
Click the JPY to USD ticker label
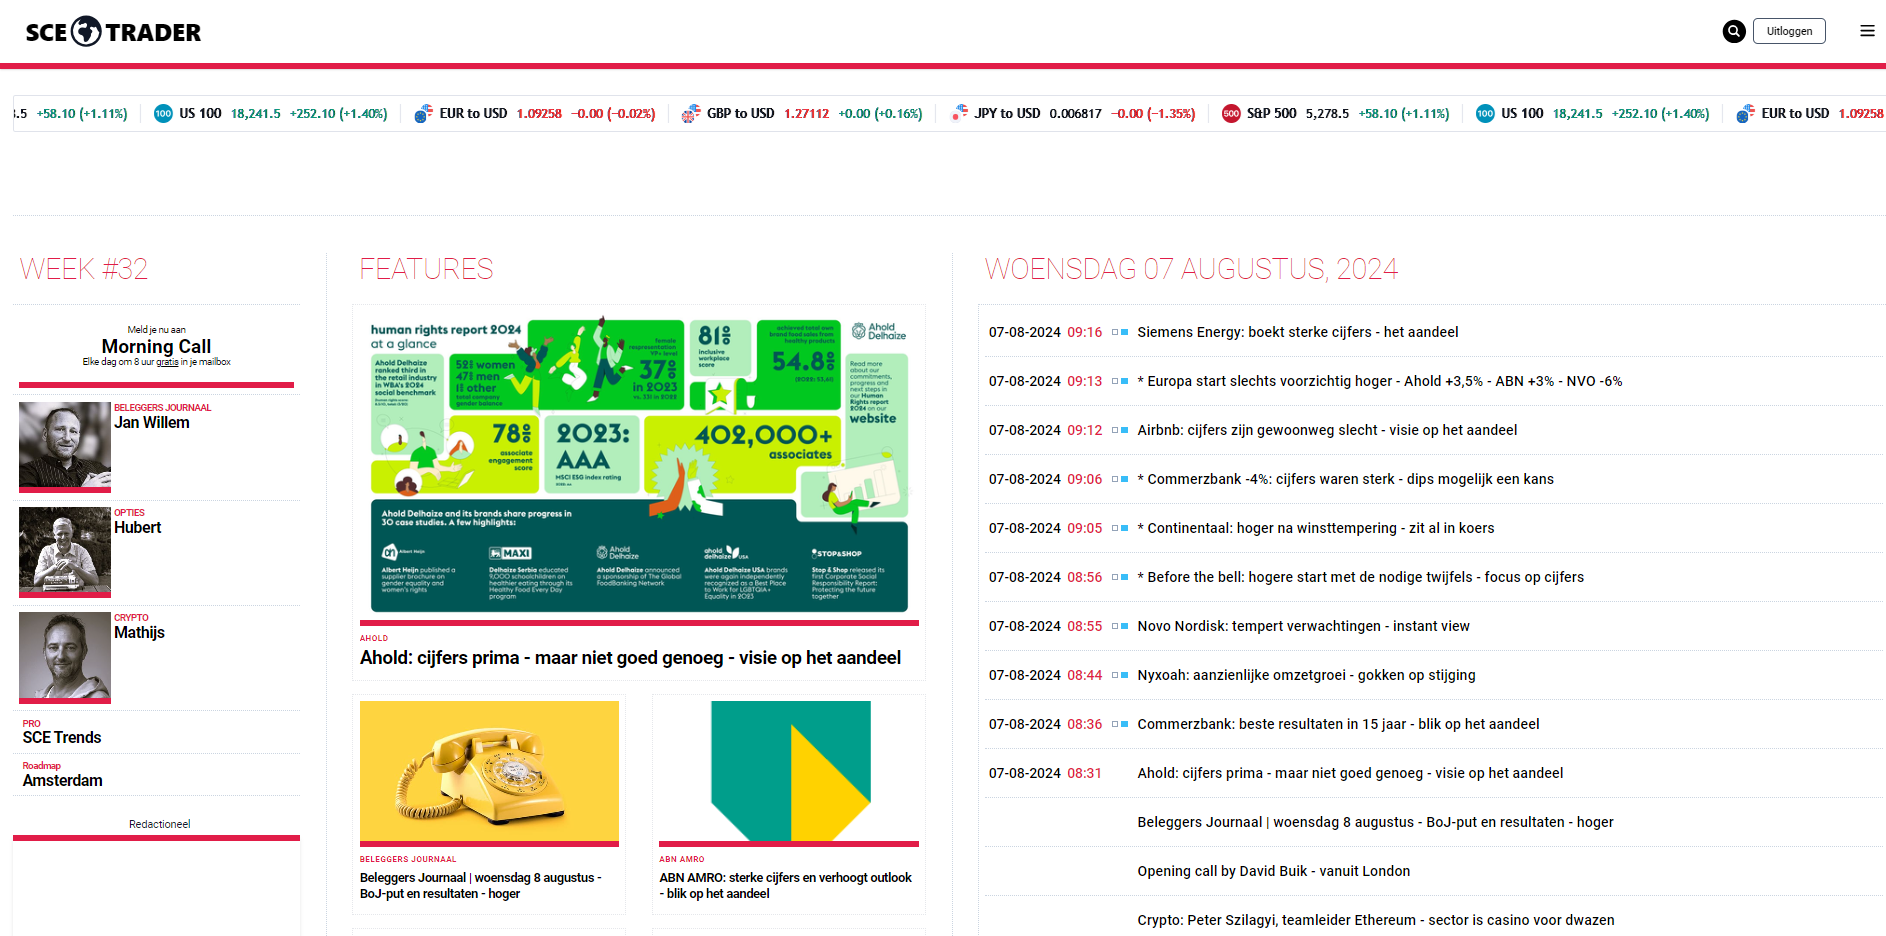click(x=1007, y=114)
